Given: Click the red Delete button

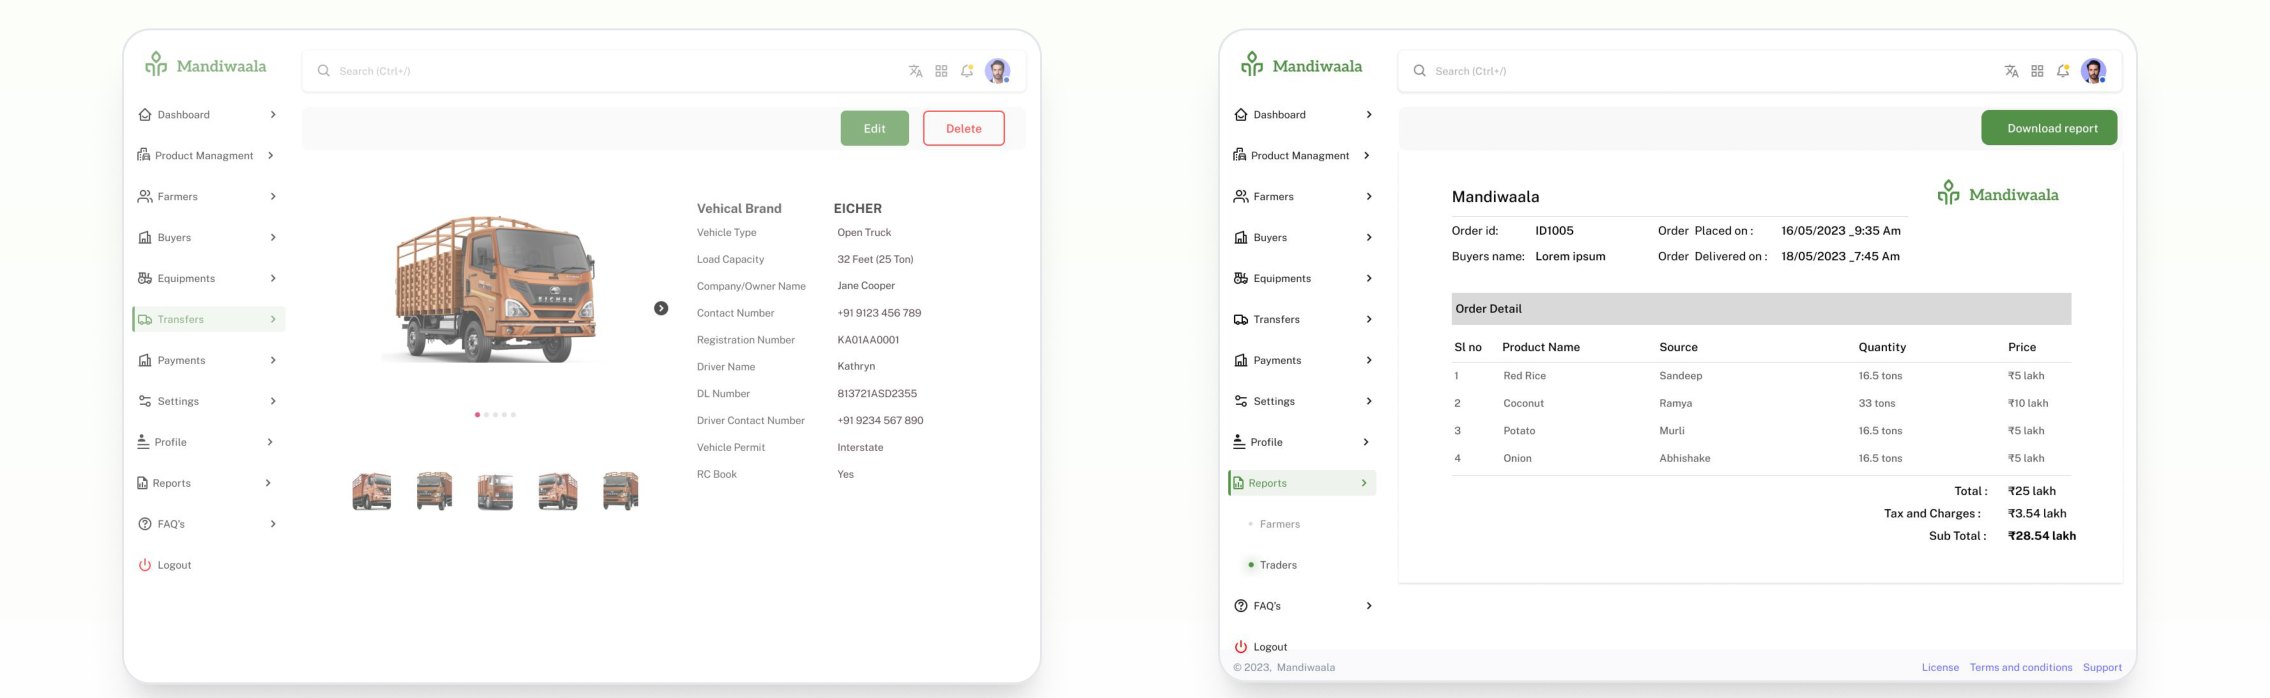Looking at the screenshot, I should (x=963, y=128).
